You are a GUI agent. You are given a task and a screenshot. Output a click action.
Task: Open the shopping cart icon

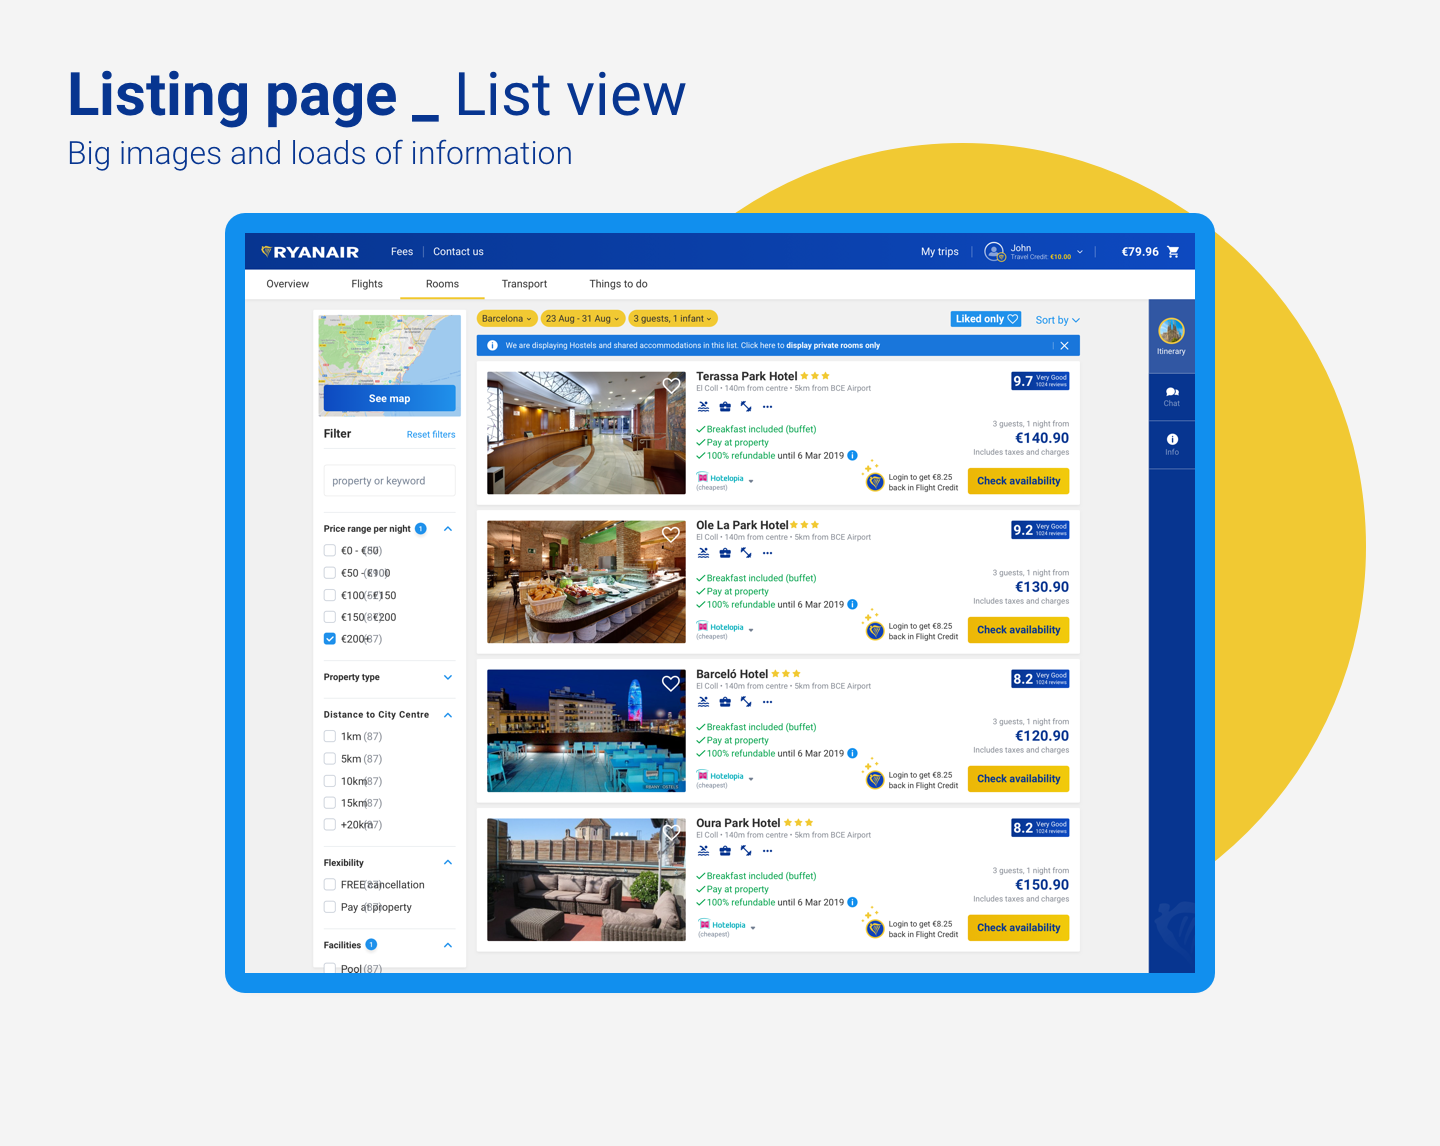coord(1173,252)
